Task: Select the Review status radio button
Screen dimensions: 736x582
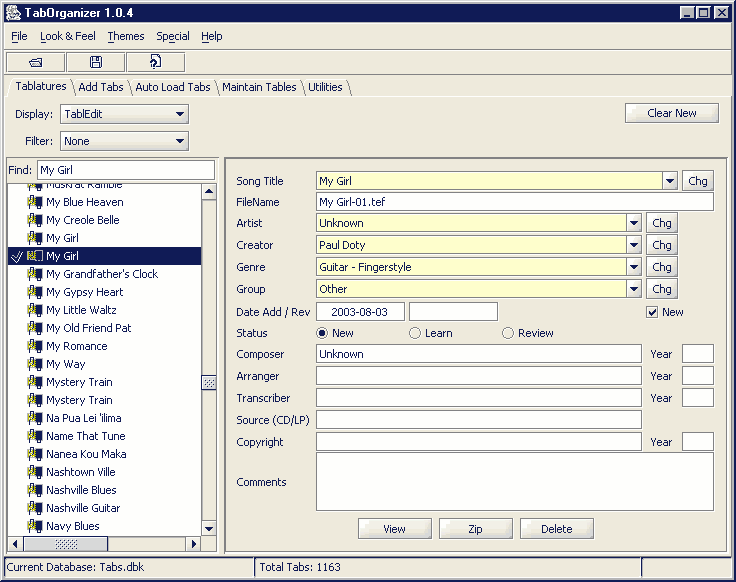Action: (508, 333)
